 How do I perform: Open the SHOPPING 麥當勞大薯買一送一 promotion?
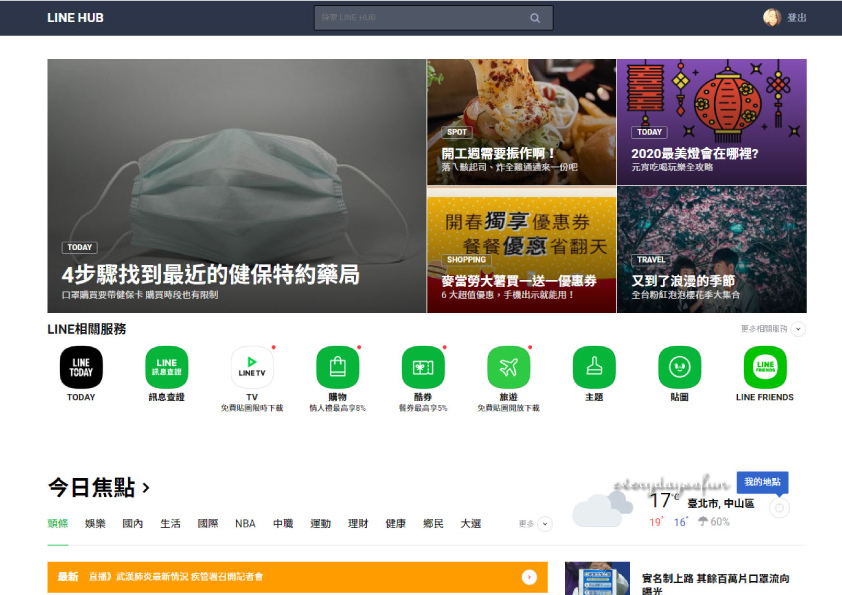pyautogui.click(x=521, y=250)
